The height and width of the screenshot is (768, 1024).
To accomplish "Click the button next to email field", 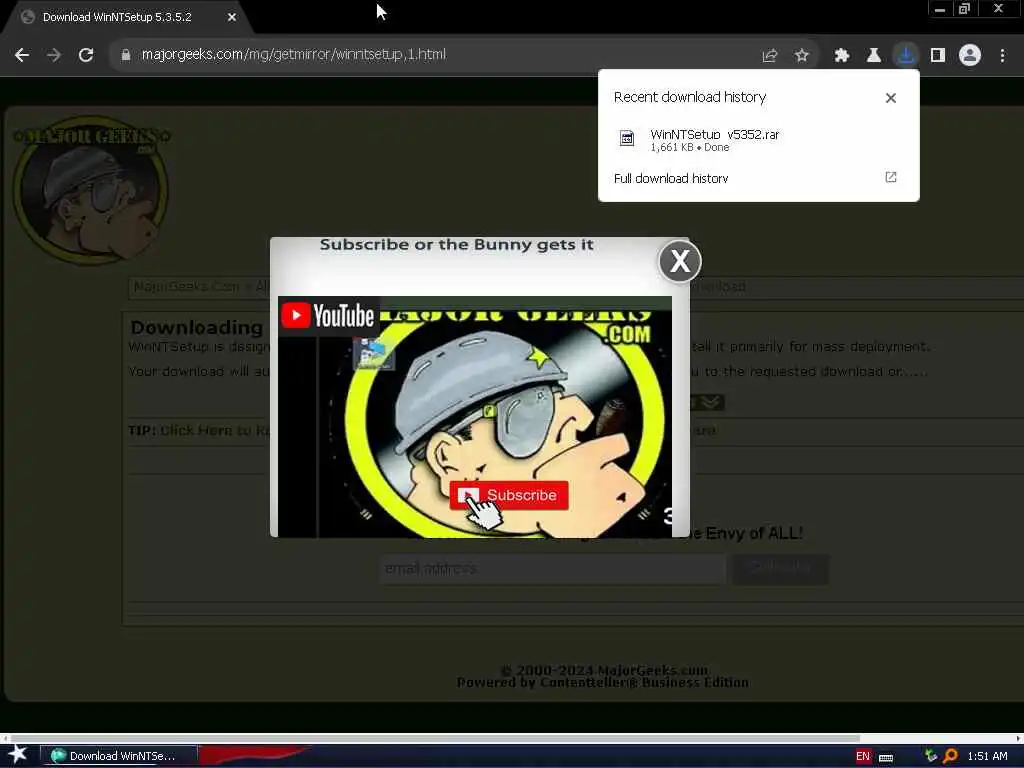I will [780, 569].
